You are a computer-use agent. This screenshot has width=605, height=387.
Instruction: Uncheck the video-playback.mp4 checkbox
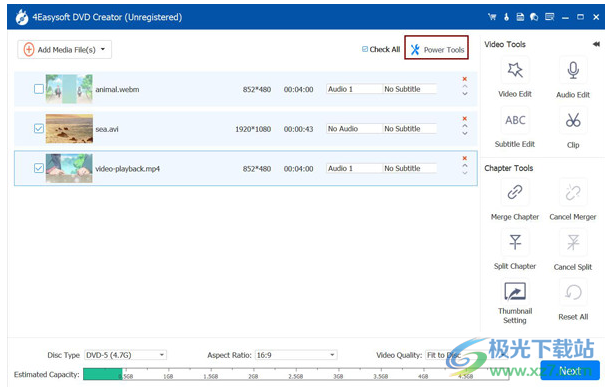tap(39, 168)
